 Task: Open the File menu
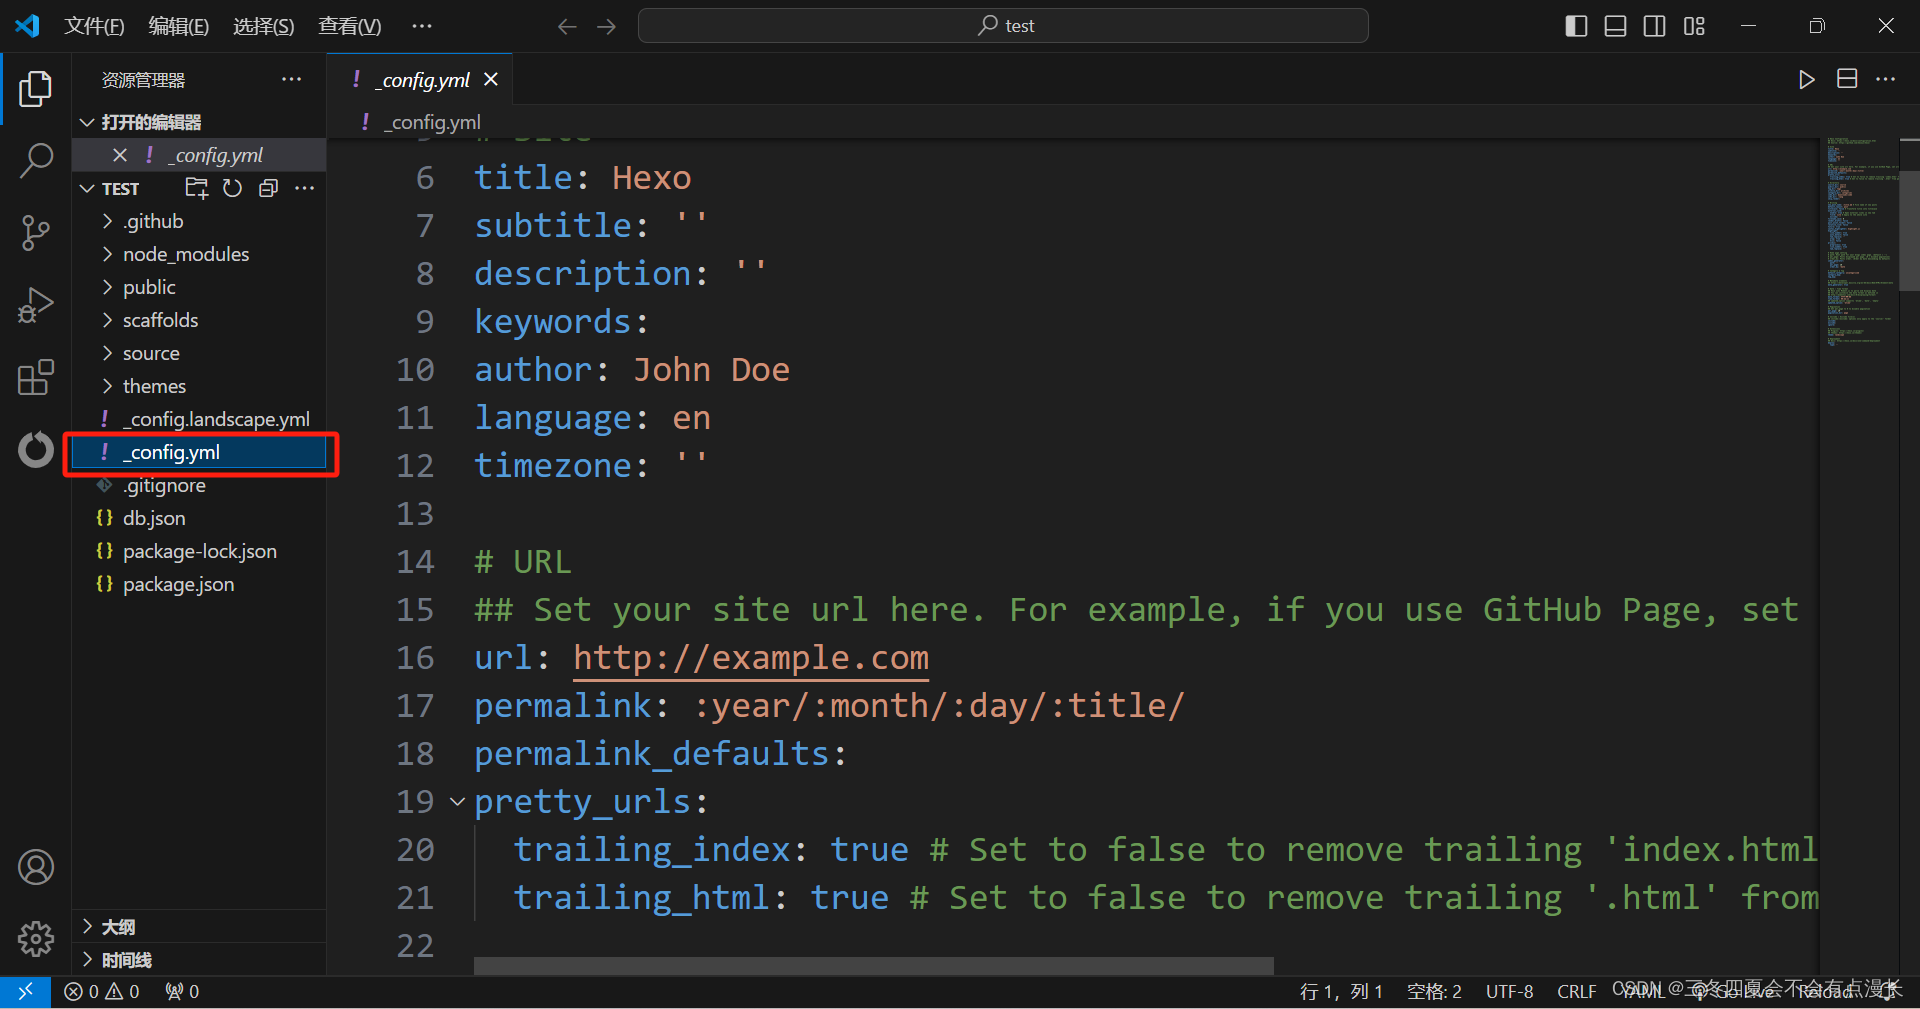tap(94, 26)
